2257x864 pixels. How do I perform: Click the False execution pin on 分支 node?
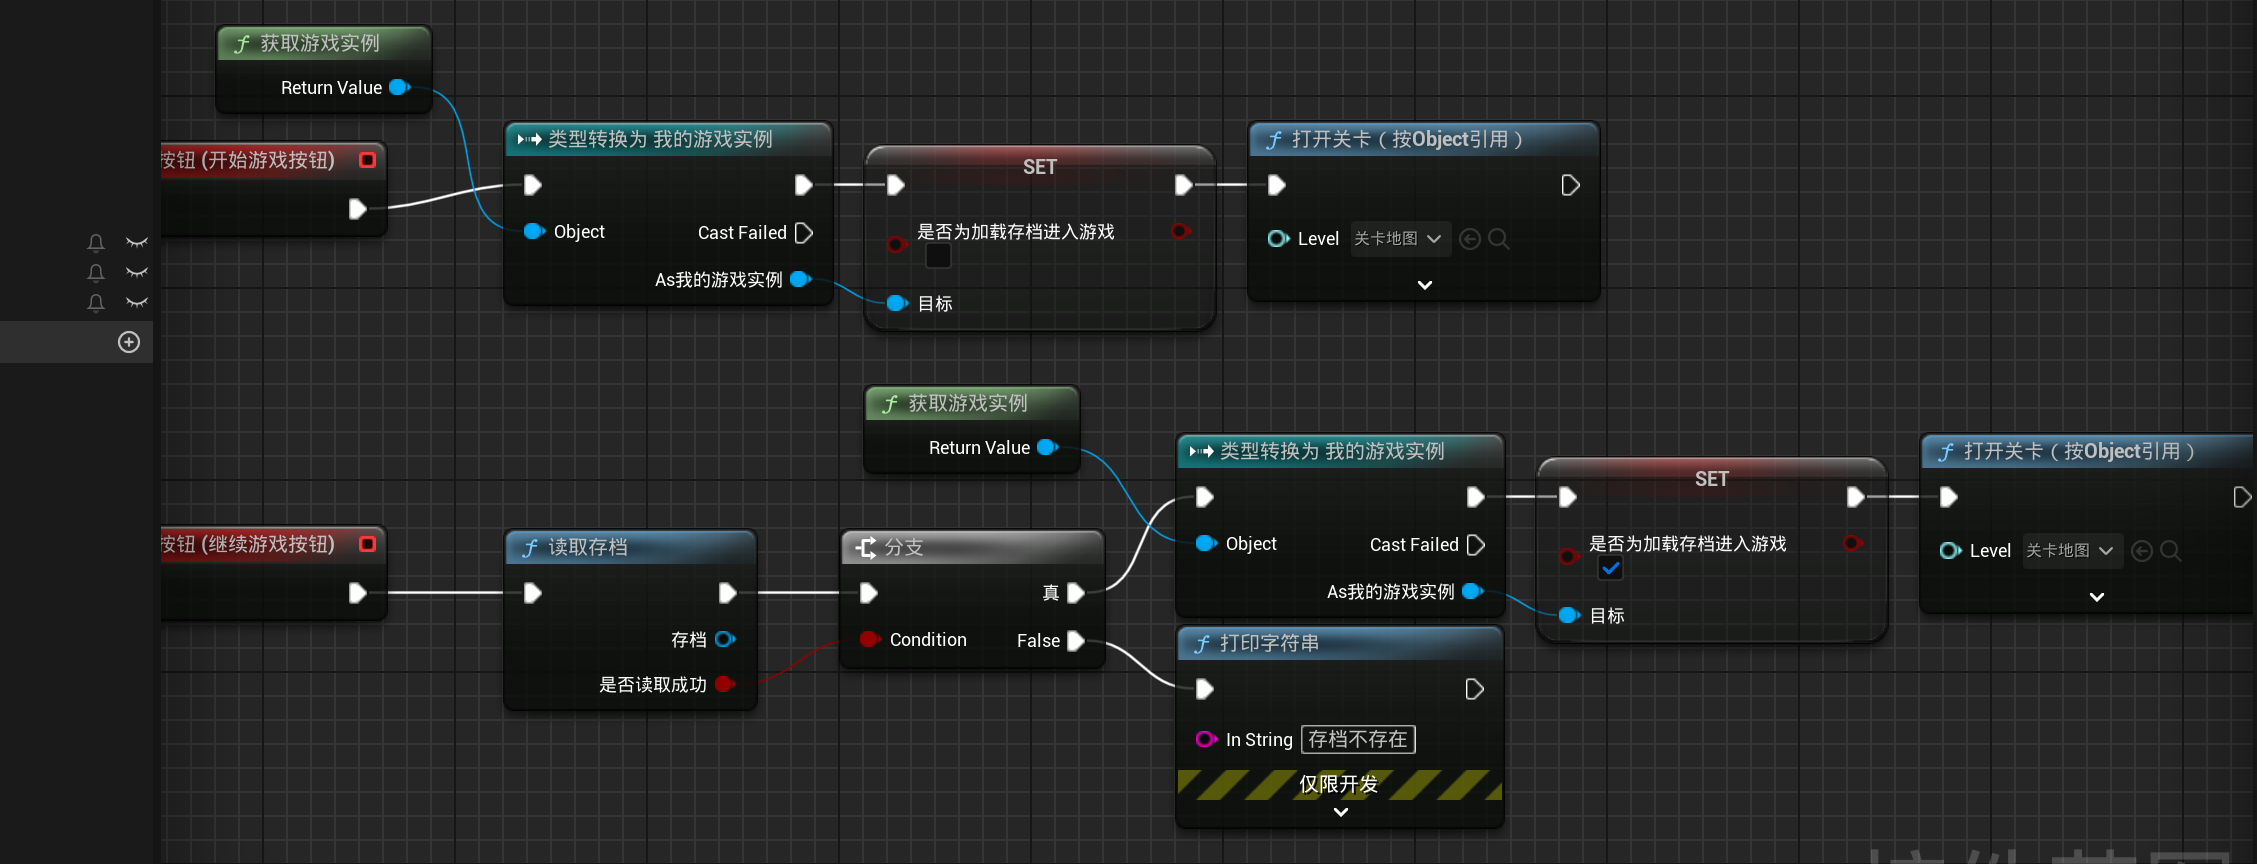pyautogui.click(x=1075, y=641)
